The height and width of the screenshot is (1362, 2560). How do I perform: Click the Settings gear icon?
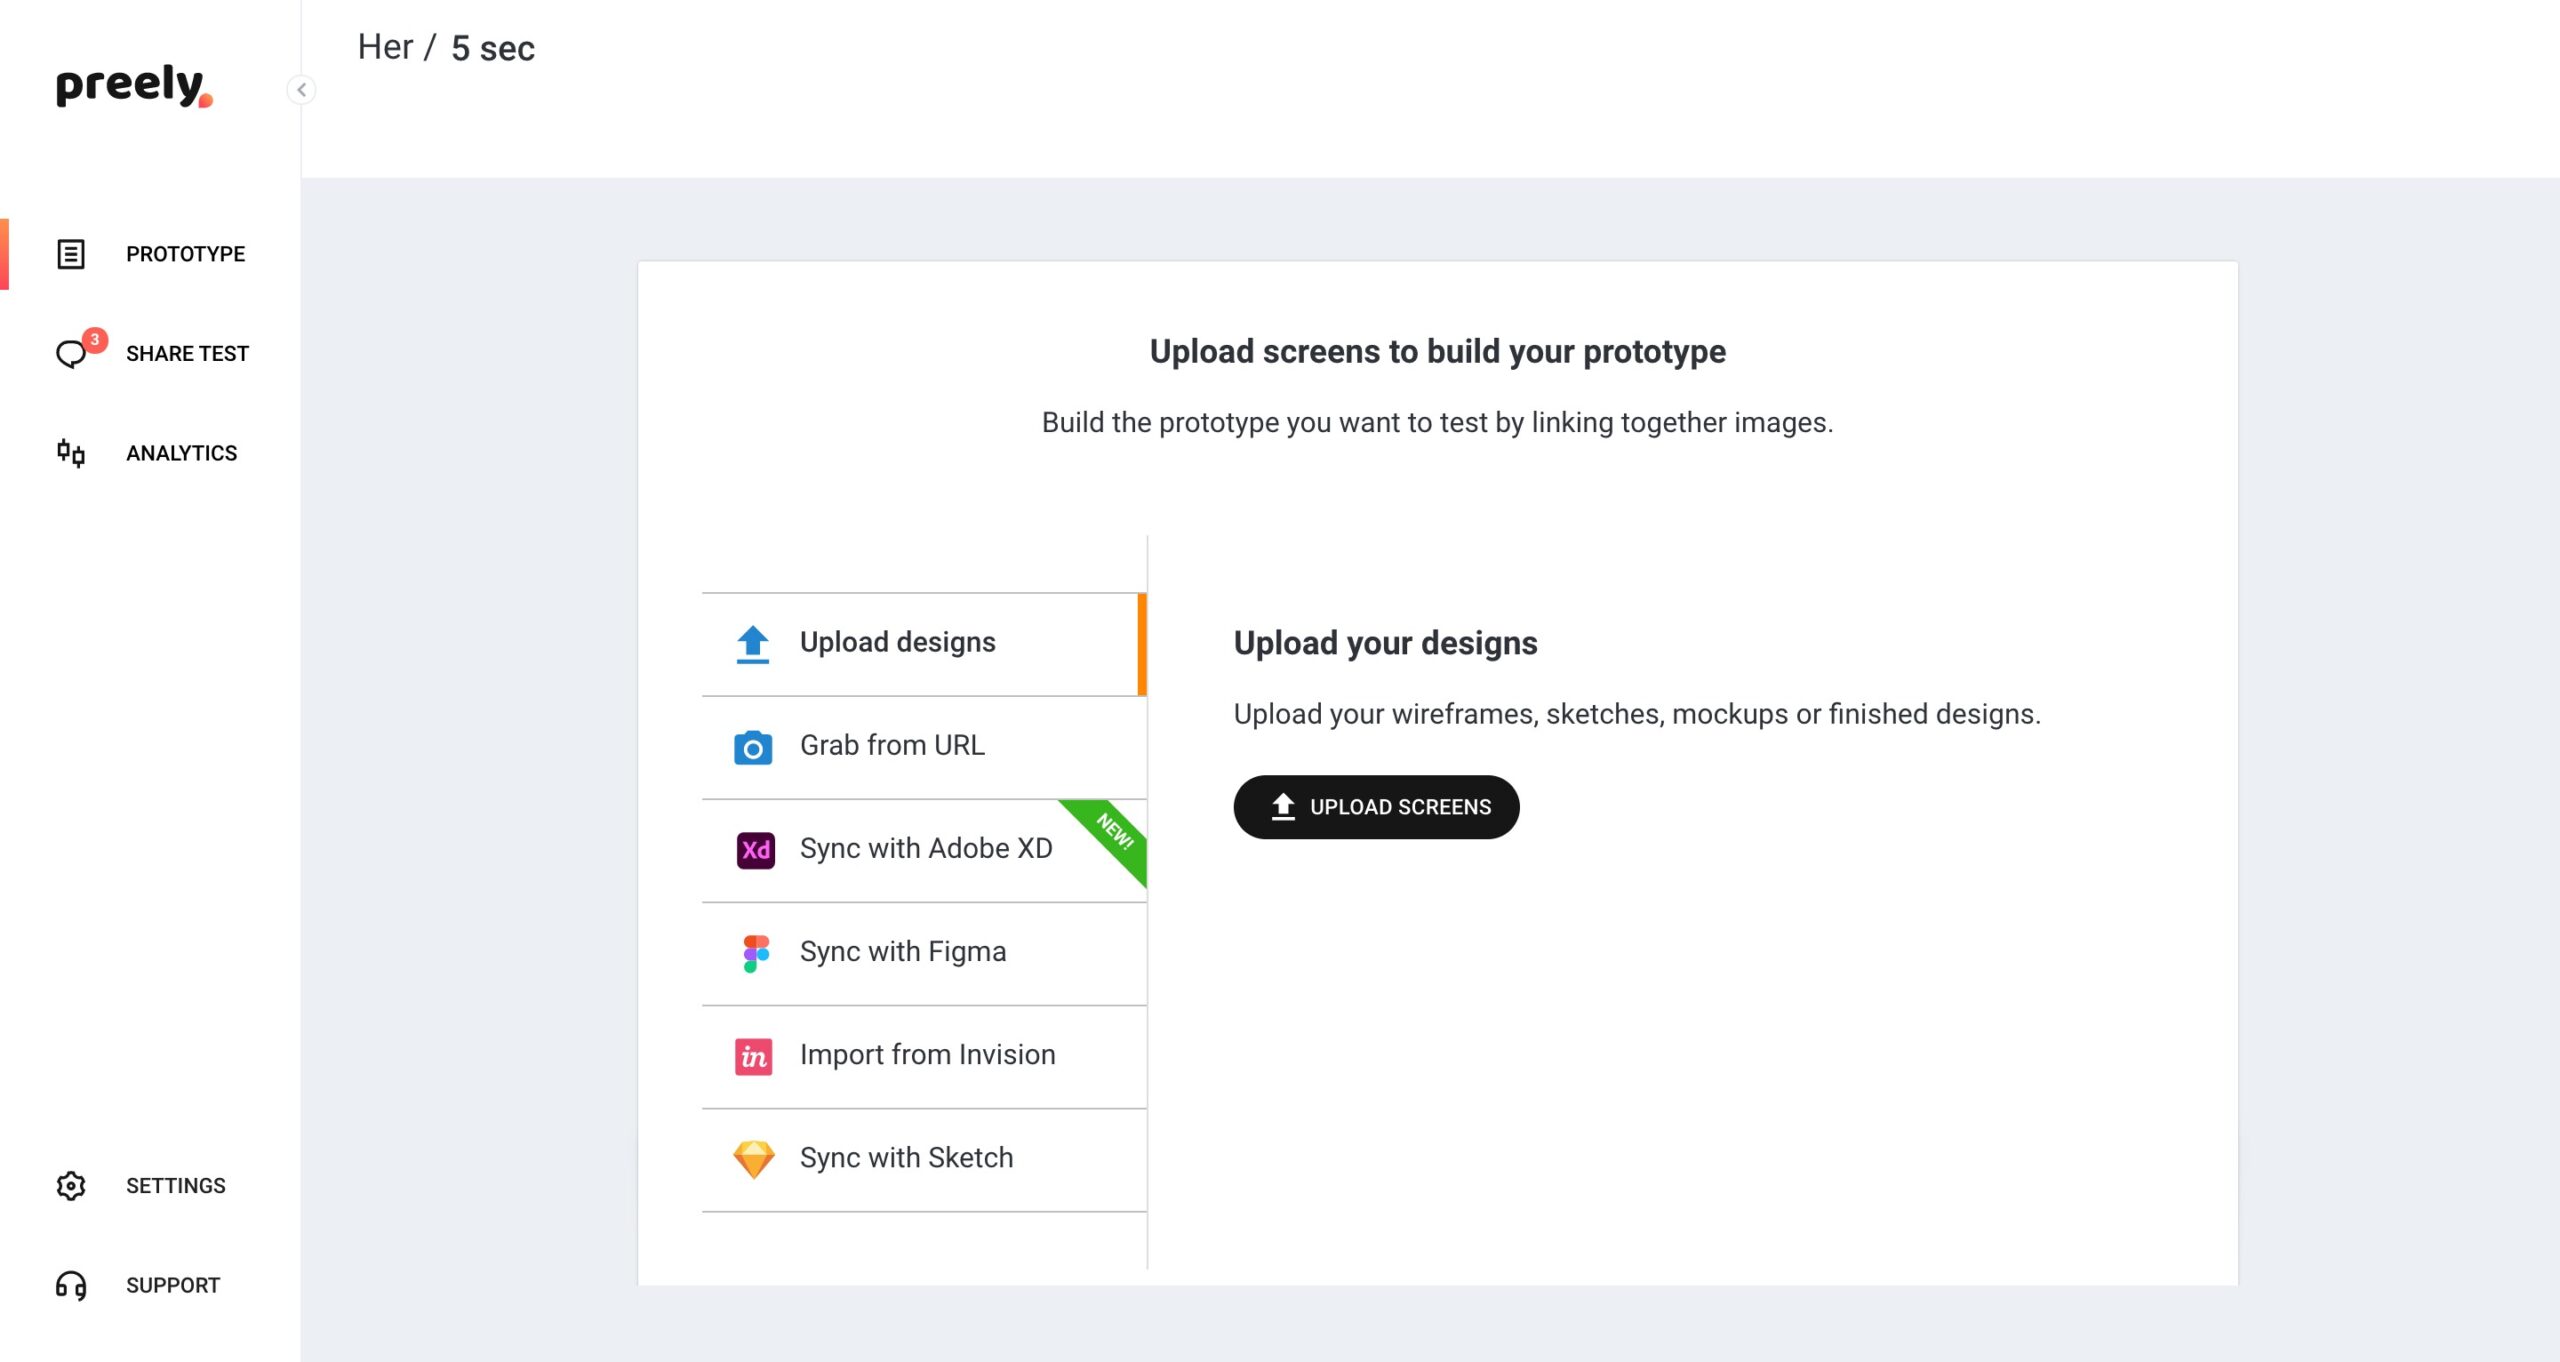(x=71, y=1186)
